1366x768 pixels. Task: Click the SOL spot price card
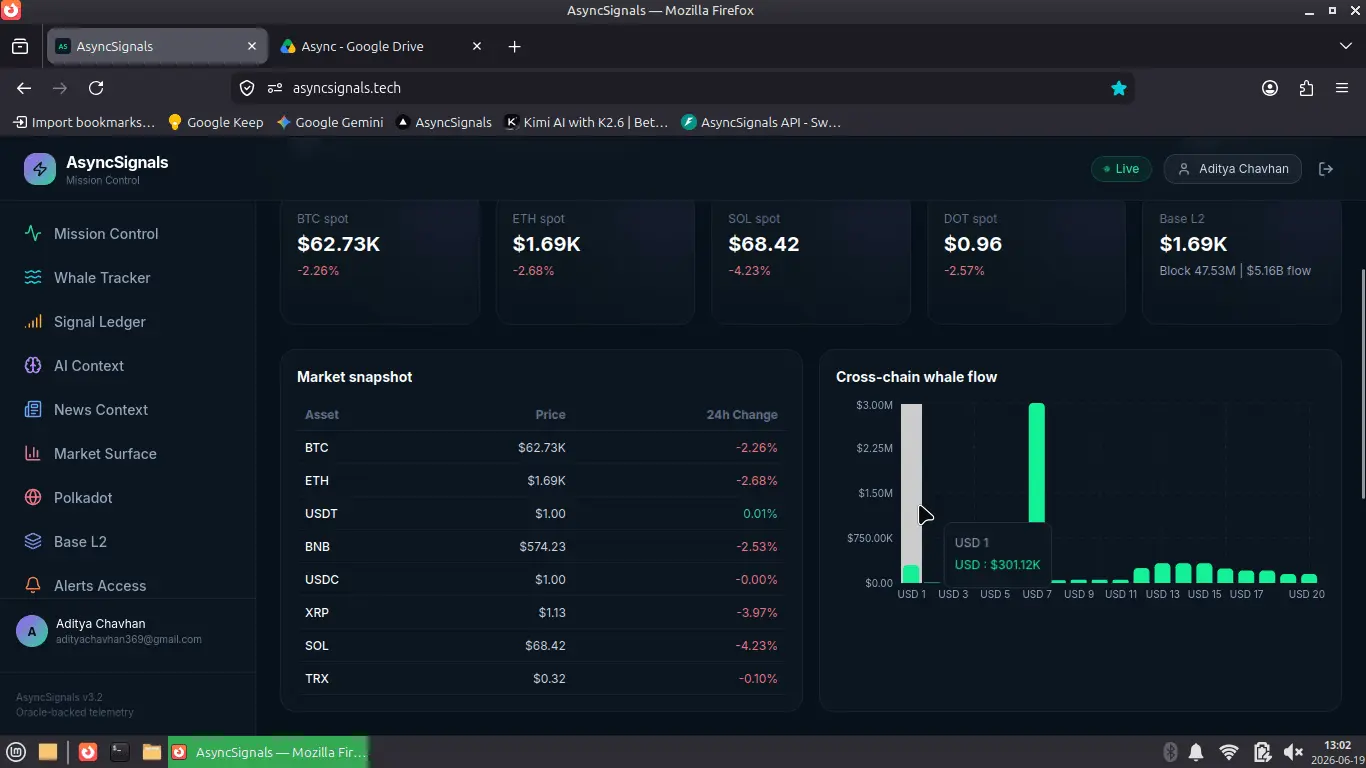pos(811,262)
